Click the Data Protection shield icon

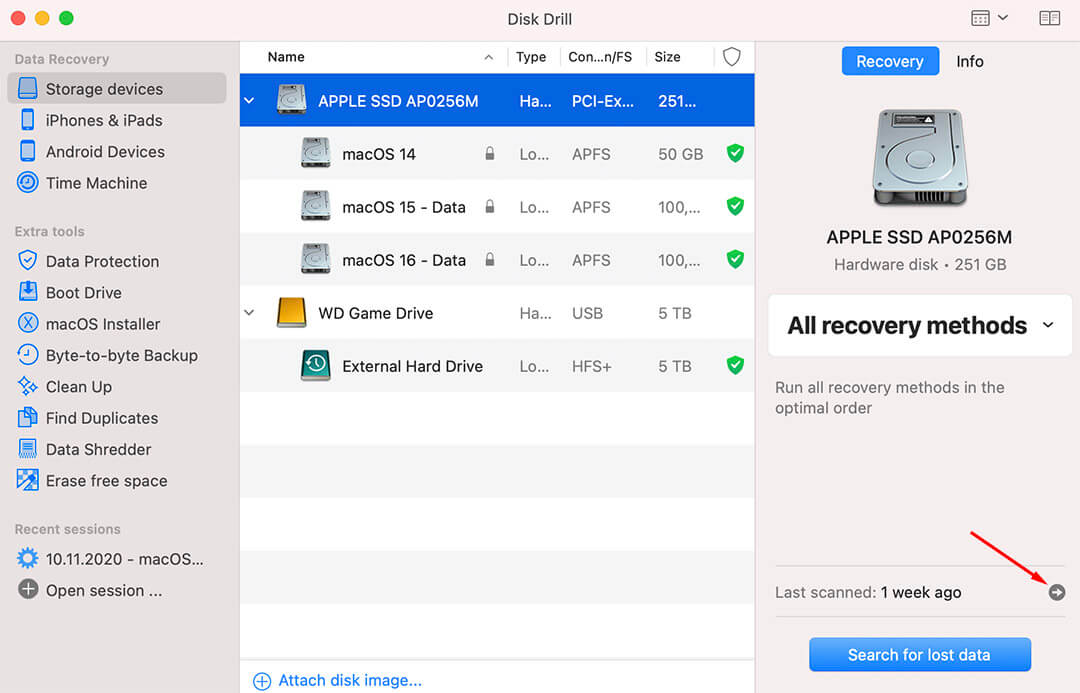[28, 260]
